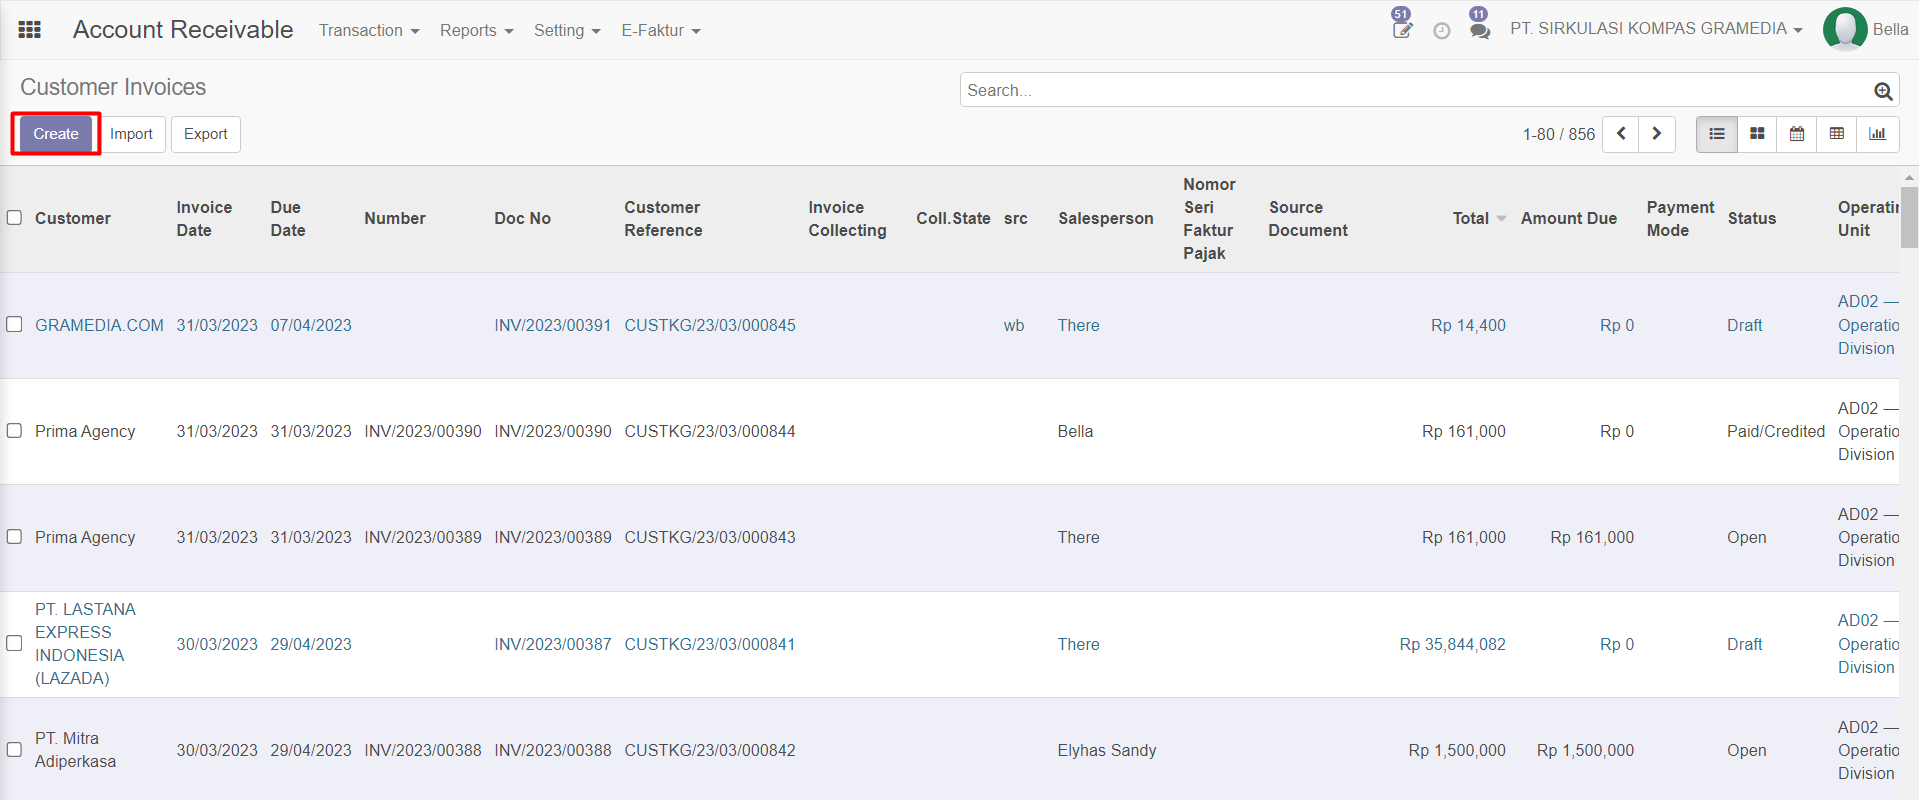Sort by Status column header
This screenshot has height=800, width=1919.
pyautogui.click(x=1752, y=218)
